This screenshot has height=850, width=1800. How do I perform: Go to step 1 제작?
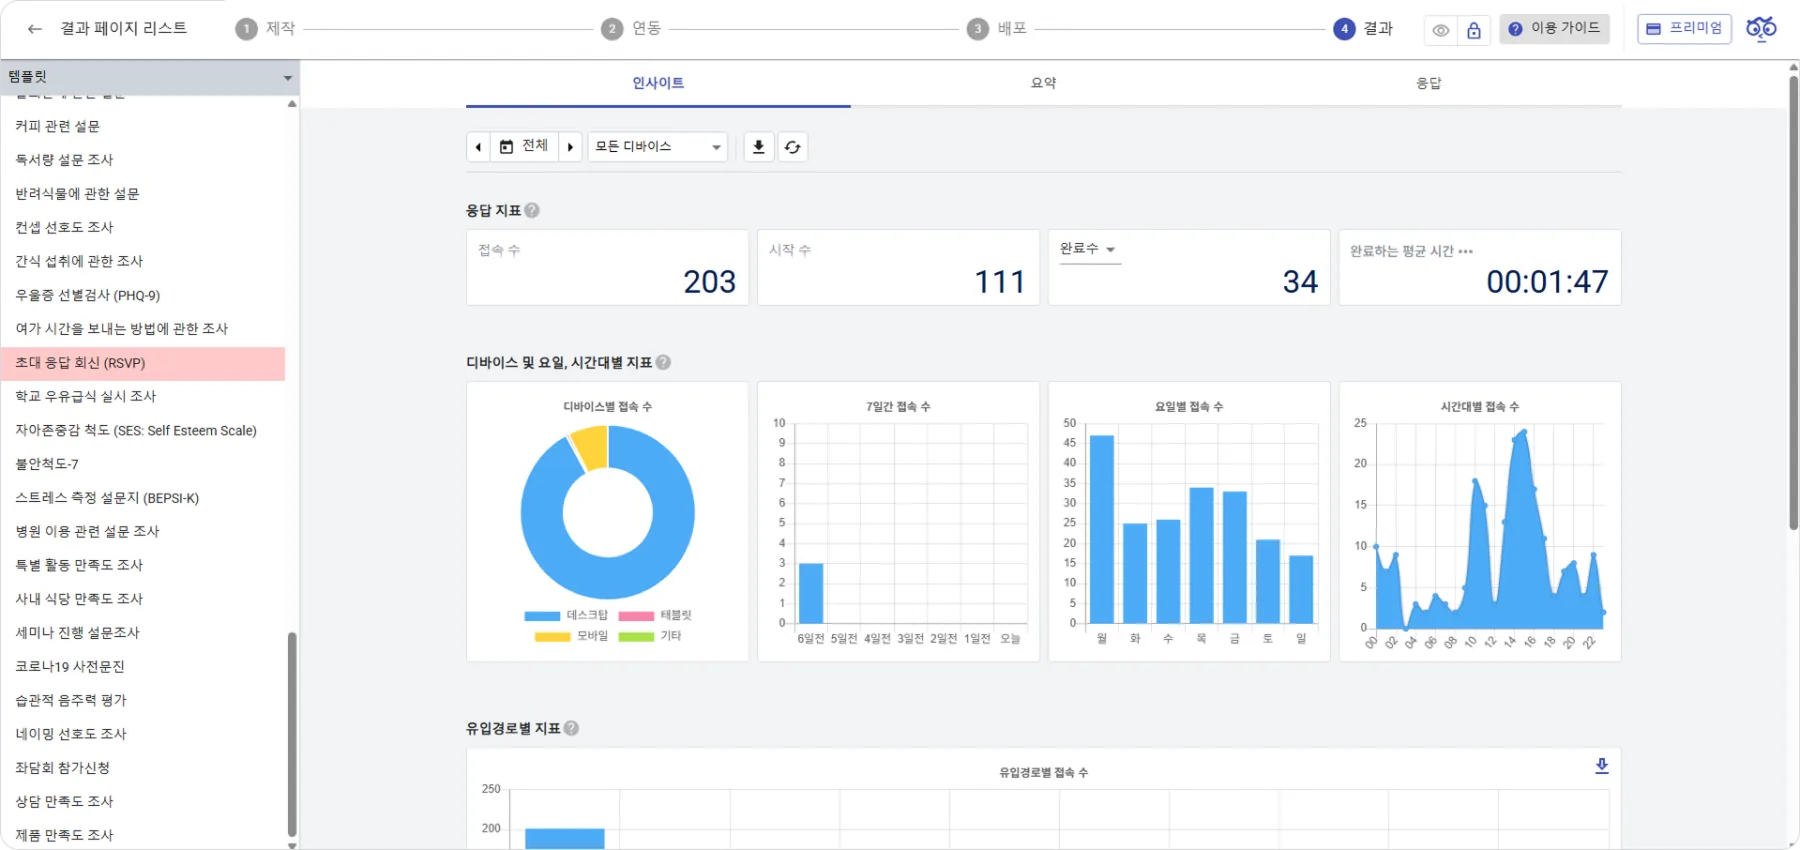(x=266, y=29)
